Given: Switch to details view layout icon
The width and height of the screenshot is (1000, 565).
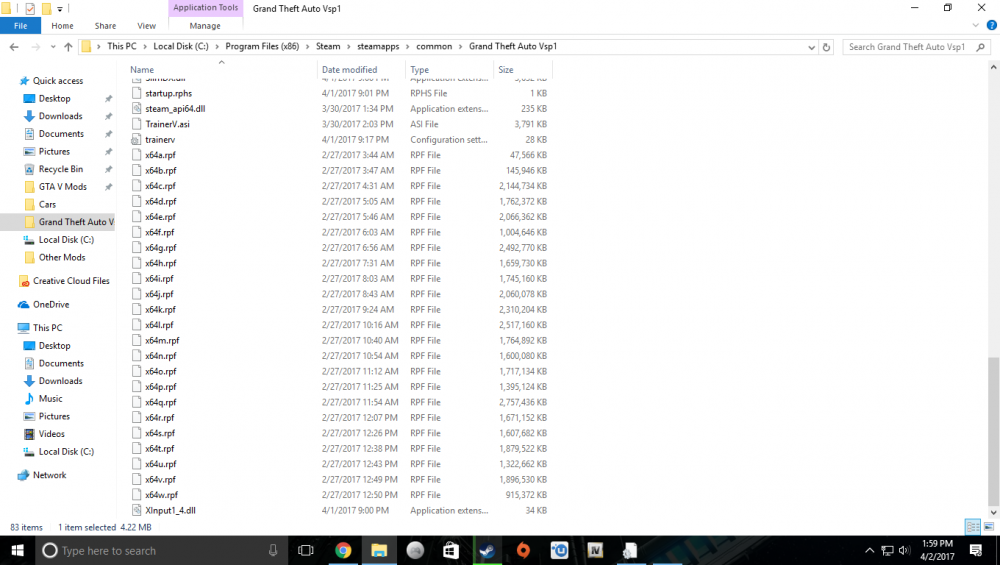Looking at the screenshot, I should click(x=973, y=527).
